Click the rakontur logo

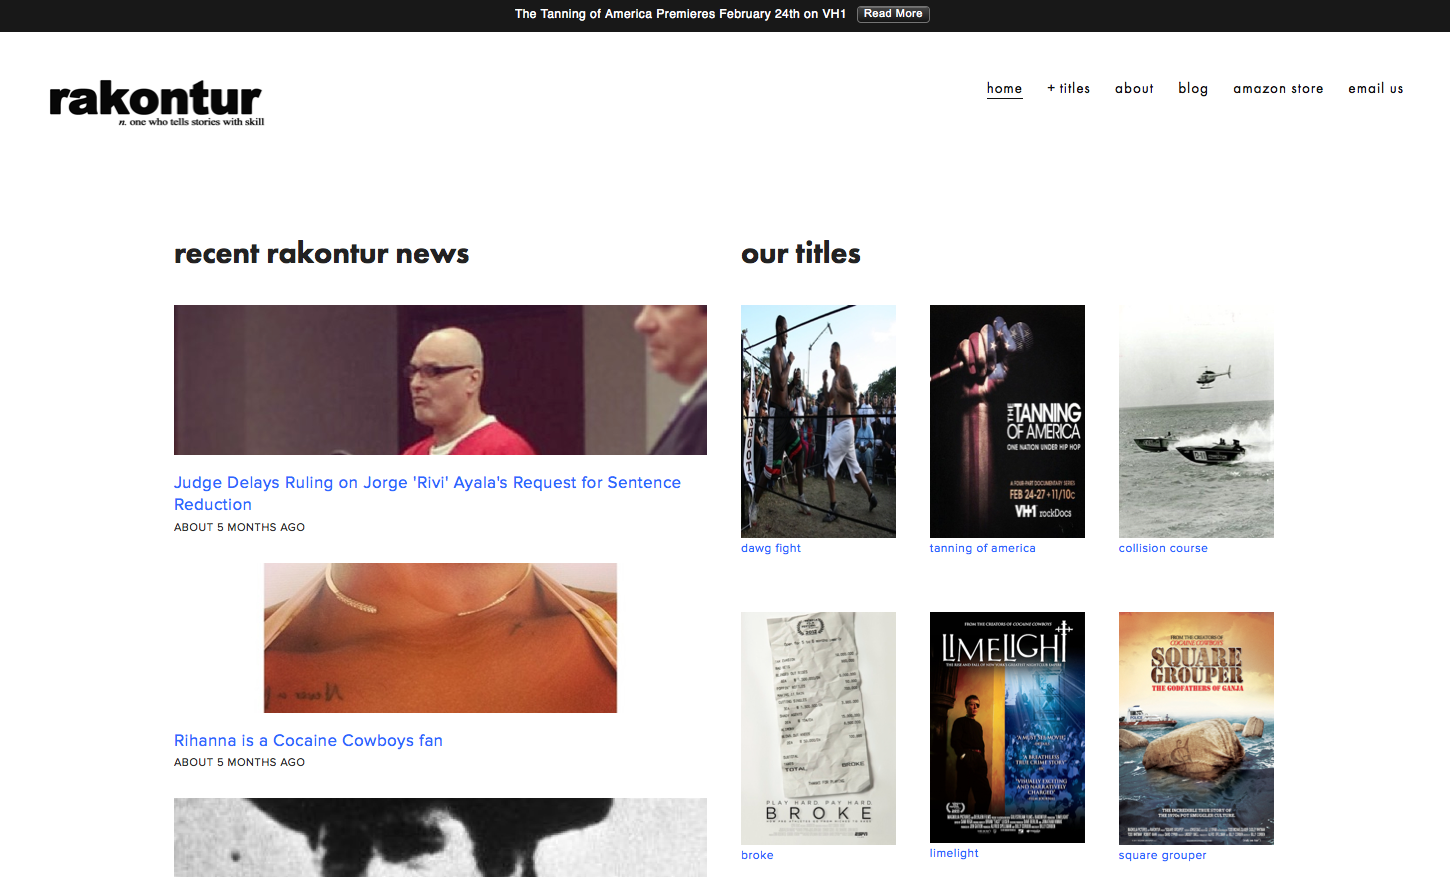coord(155,100)
